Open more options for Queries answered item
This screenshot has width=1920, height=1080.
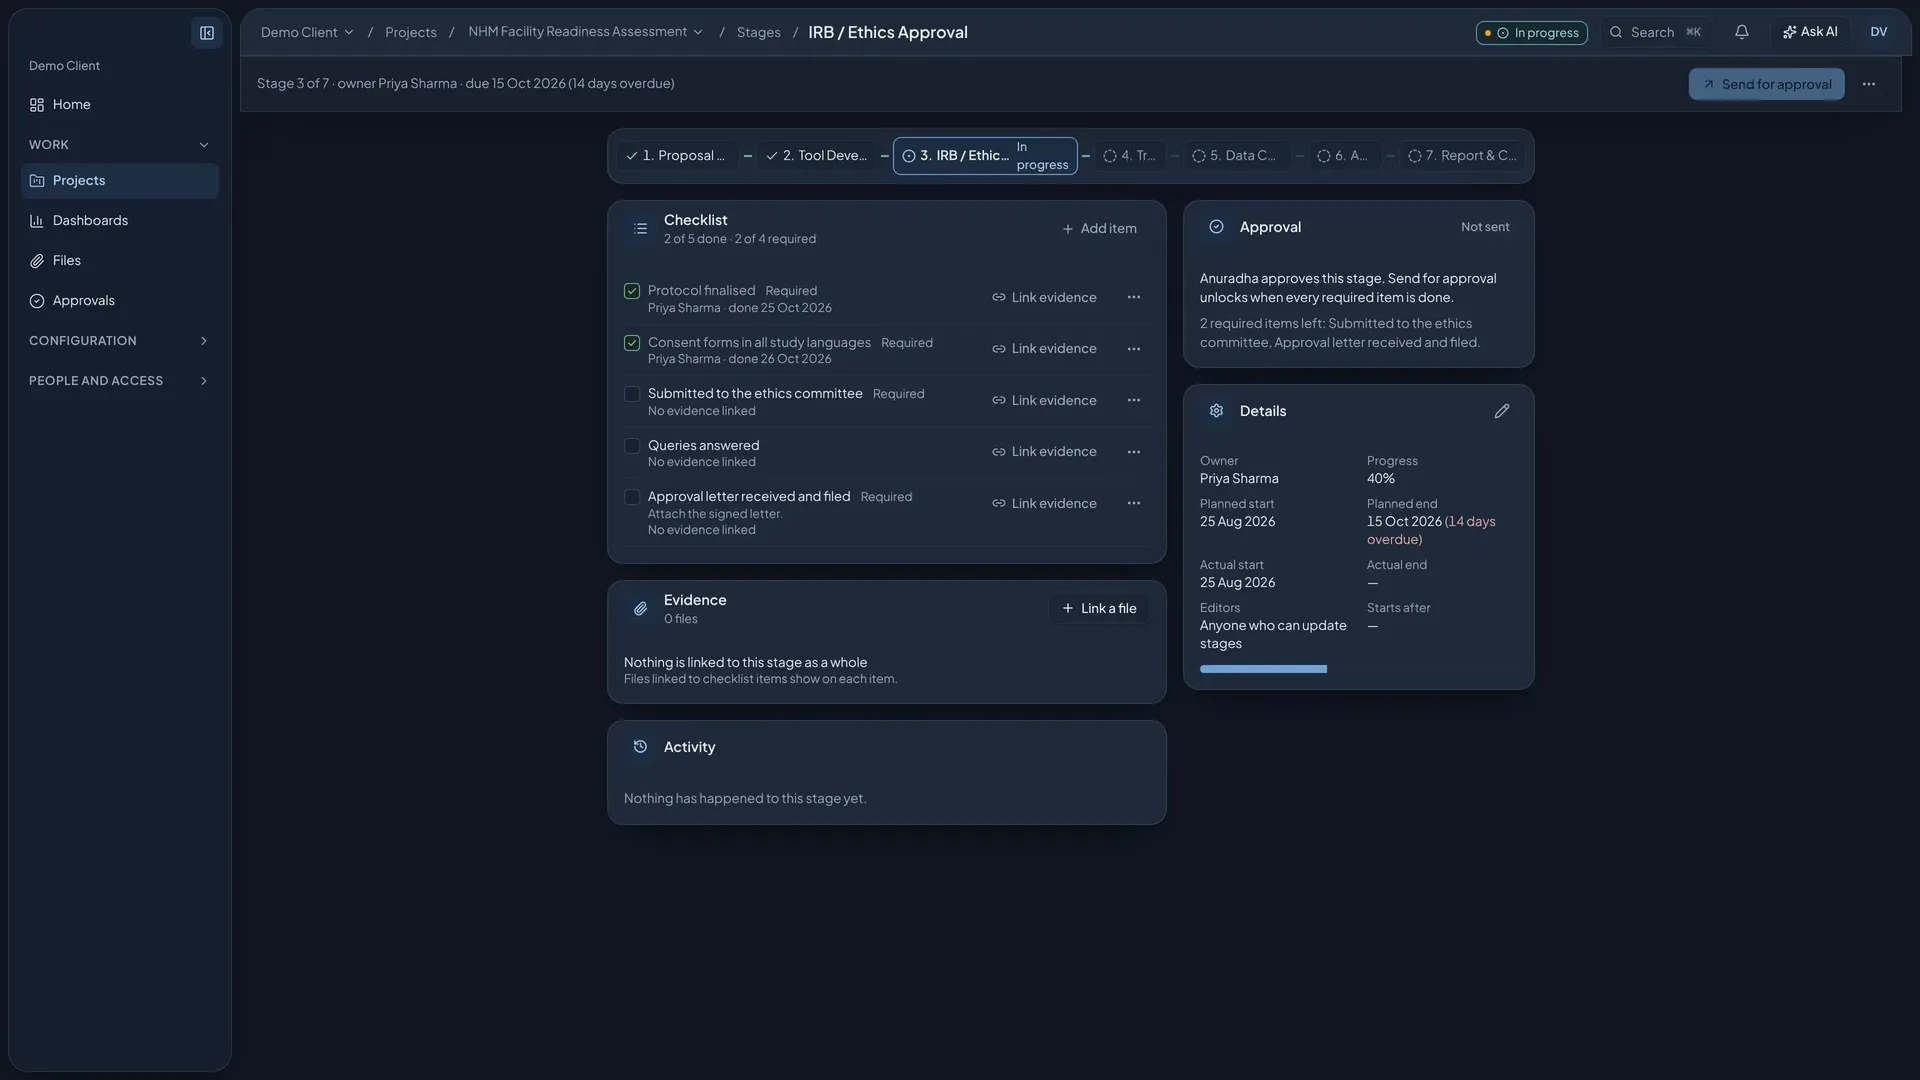(x=1133, y=452)
